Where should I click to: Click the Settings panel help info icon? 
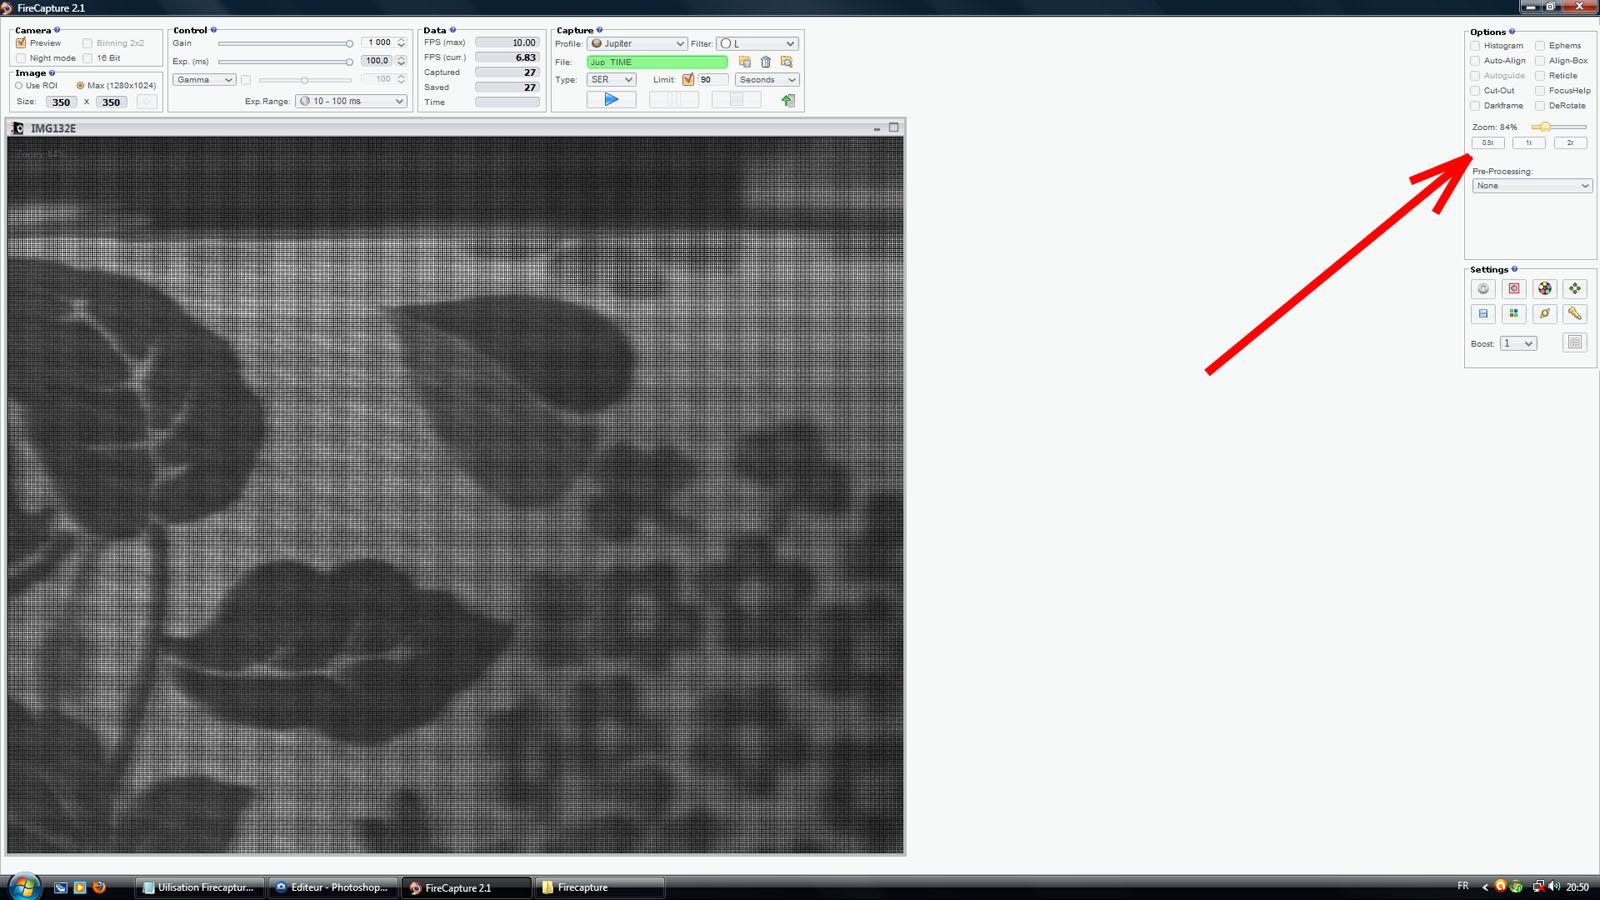[x=1515, y=269]
